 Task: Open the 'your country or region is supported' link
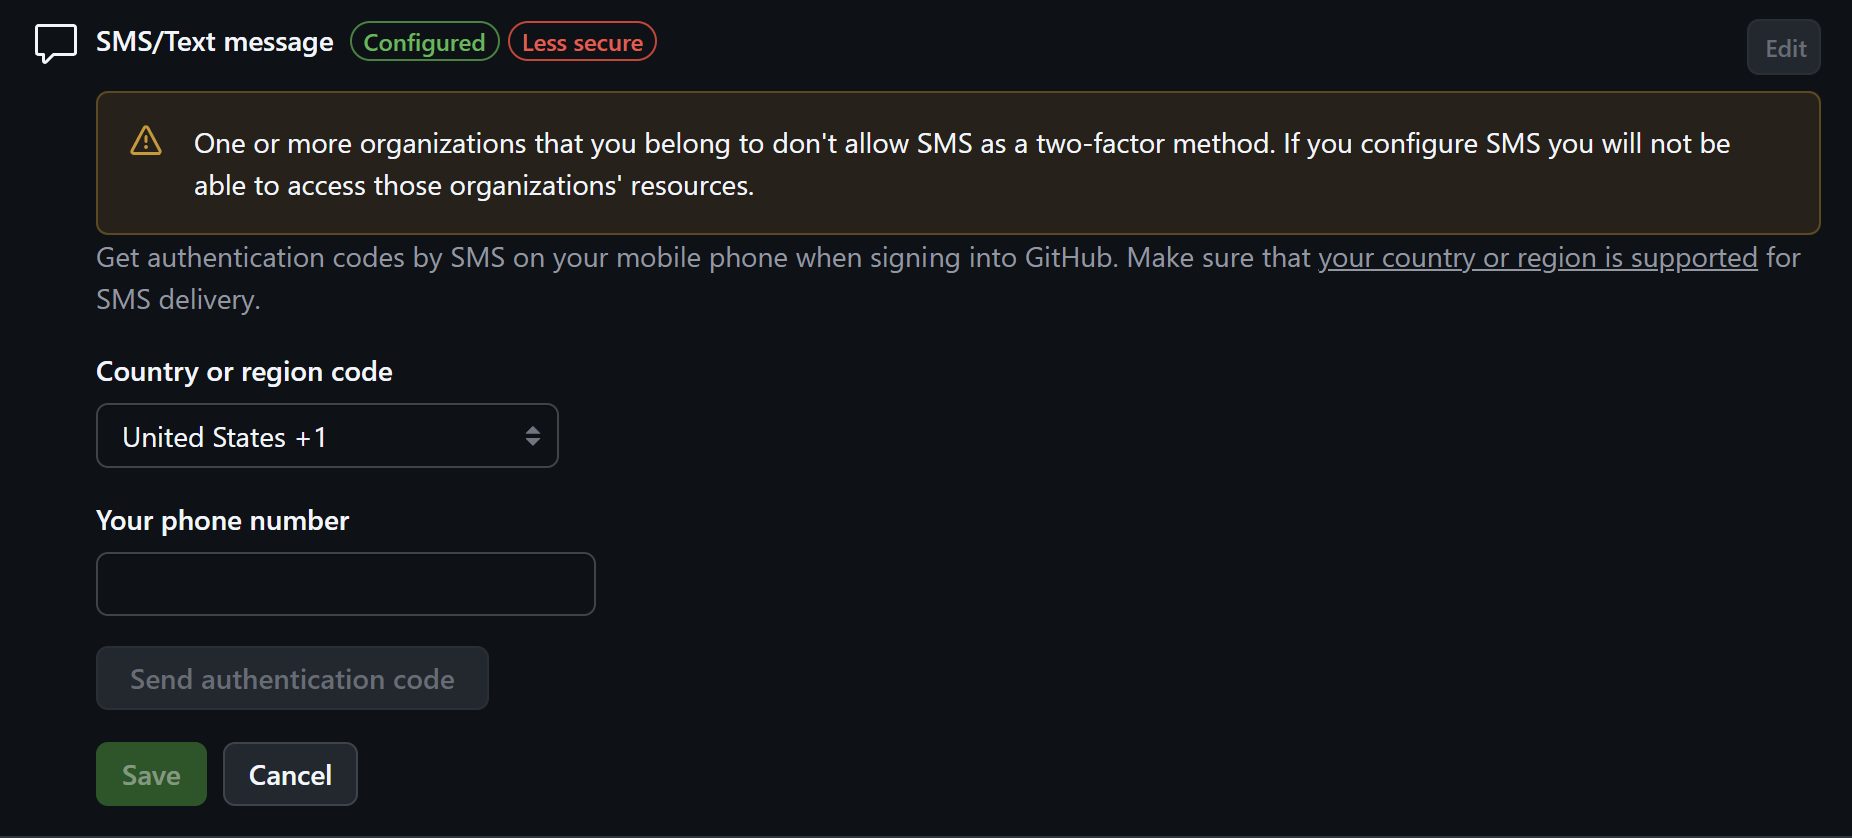coord(1539,257)
